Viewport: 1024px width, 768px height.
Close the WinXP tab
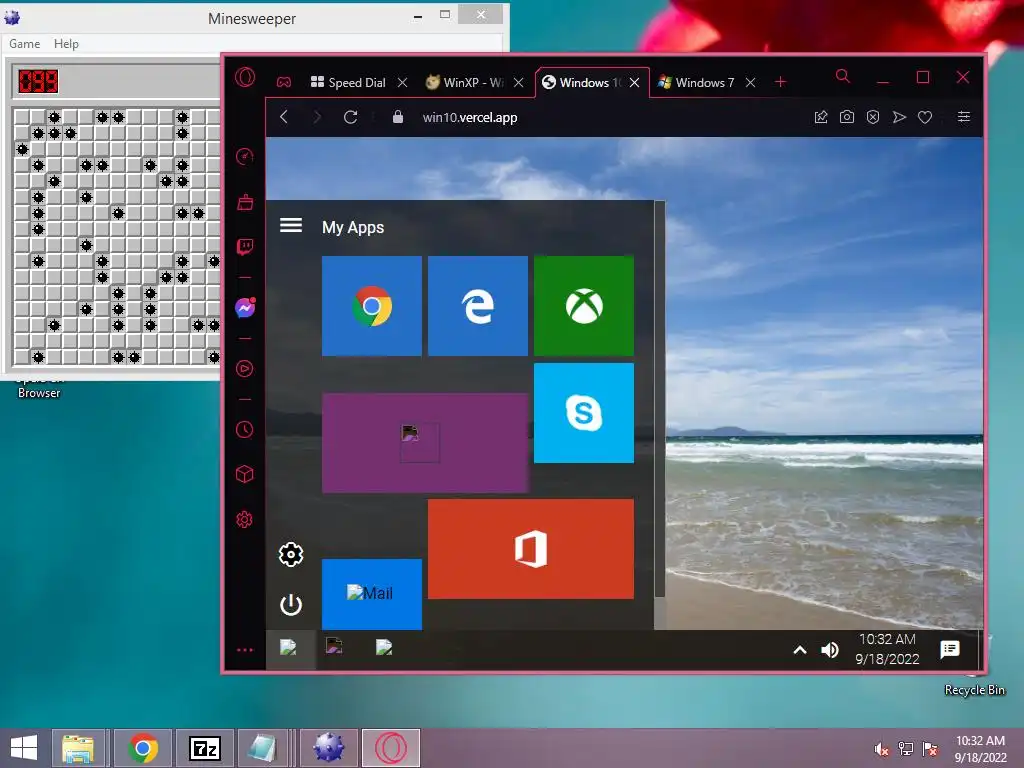coord(519,82)
